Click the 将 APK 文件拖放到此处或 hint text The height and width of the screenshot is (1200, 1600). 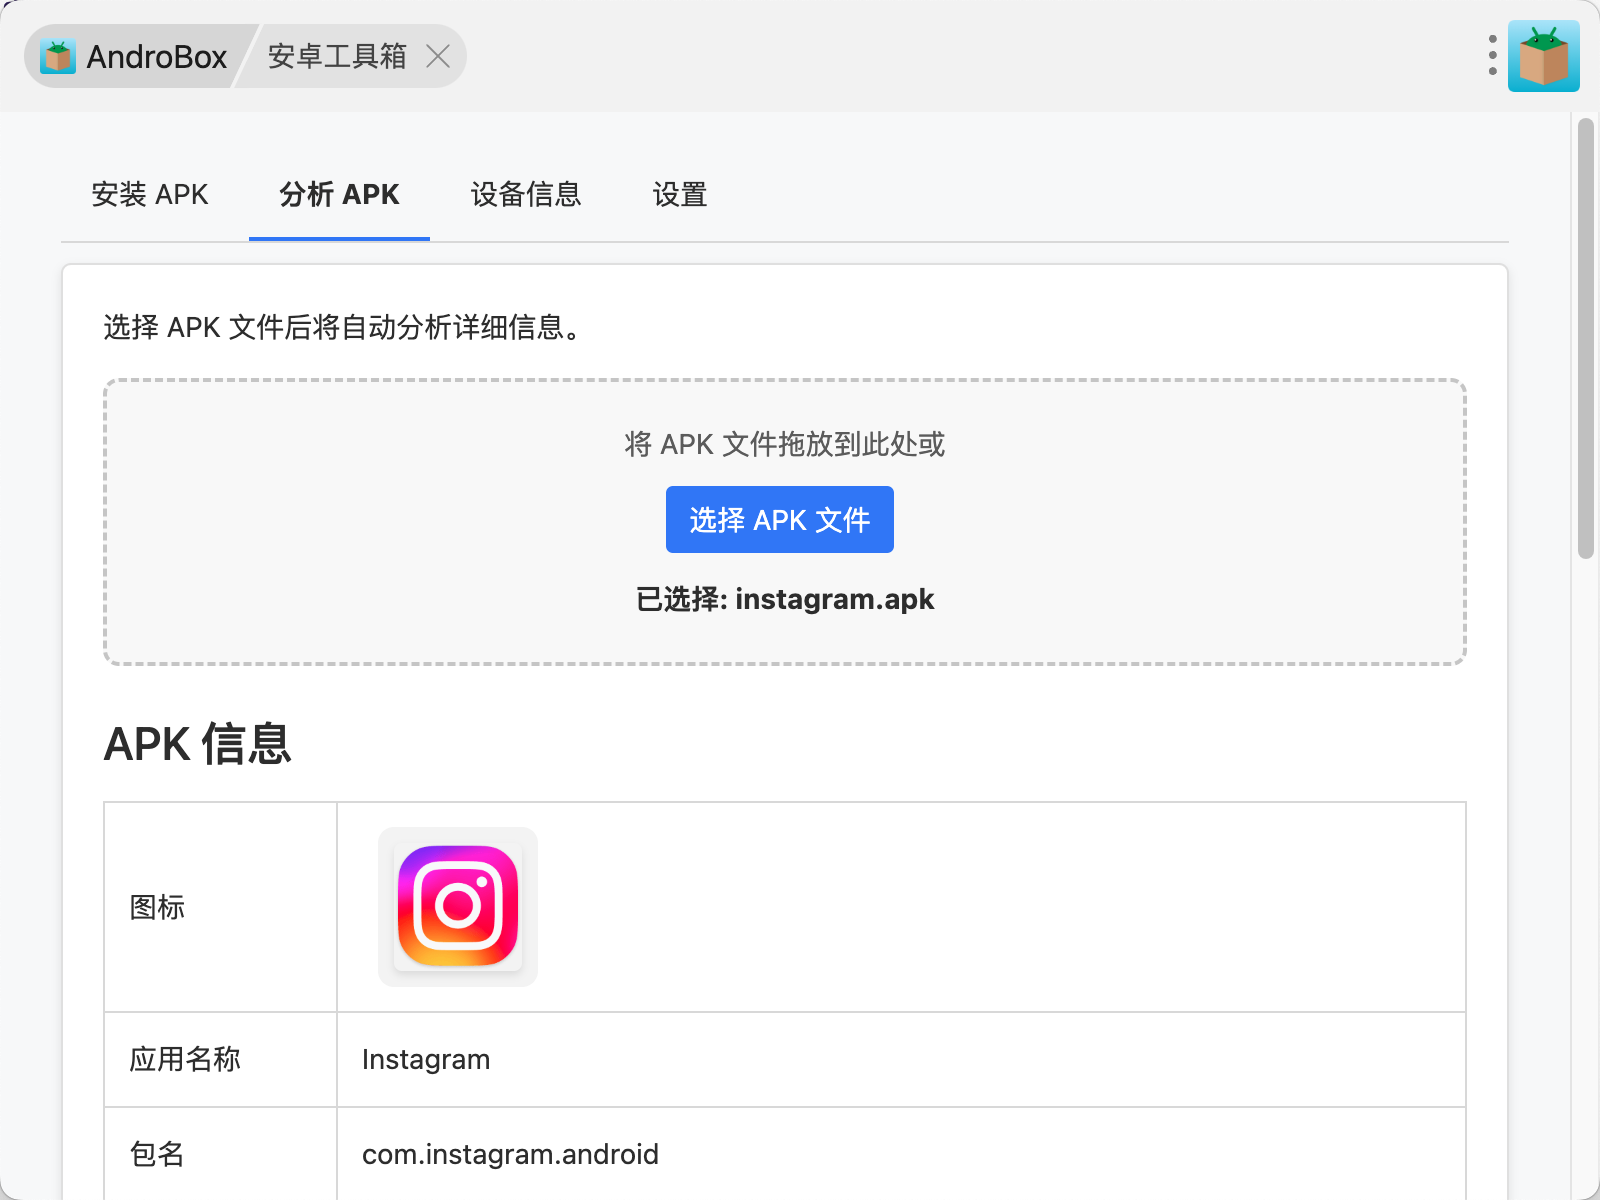785,444
